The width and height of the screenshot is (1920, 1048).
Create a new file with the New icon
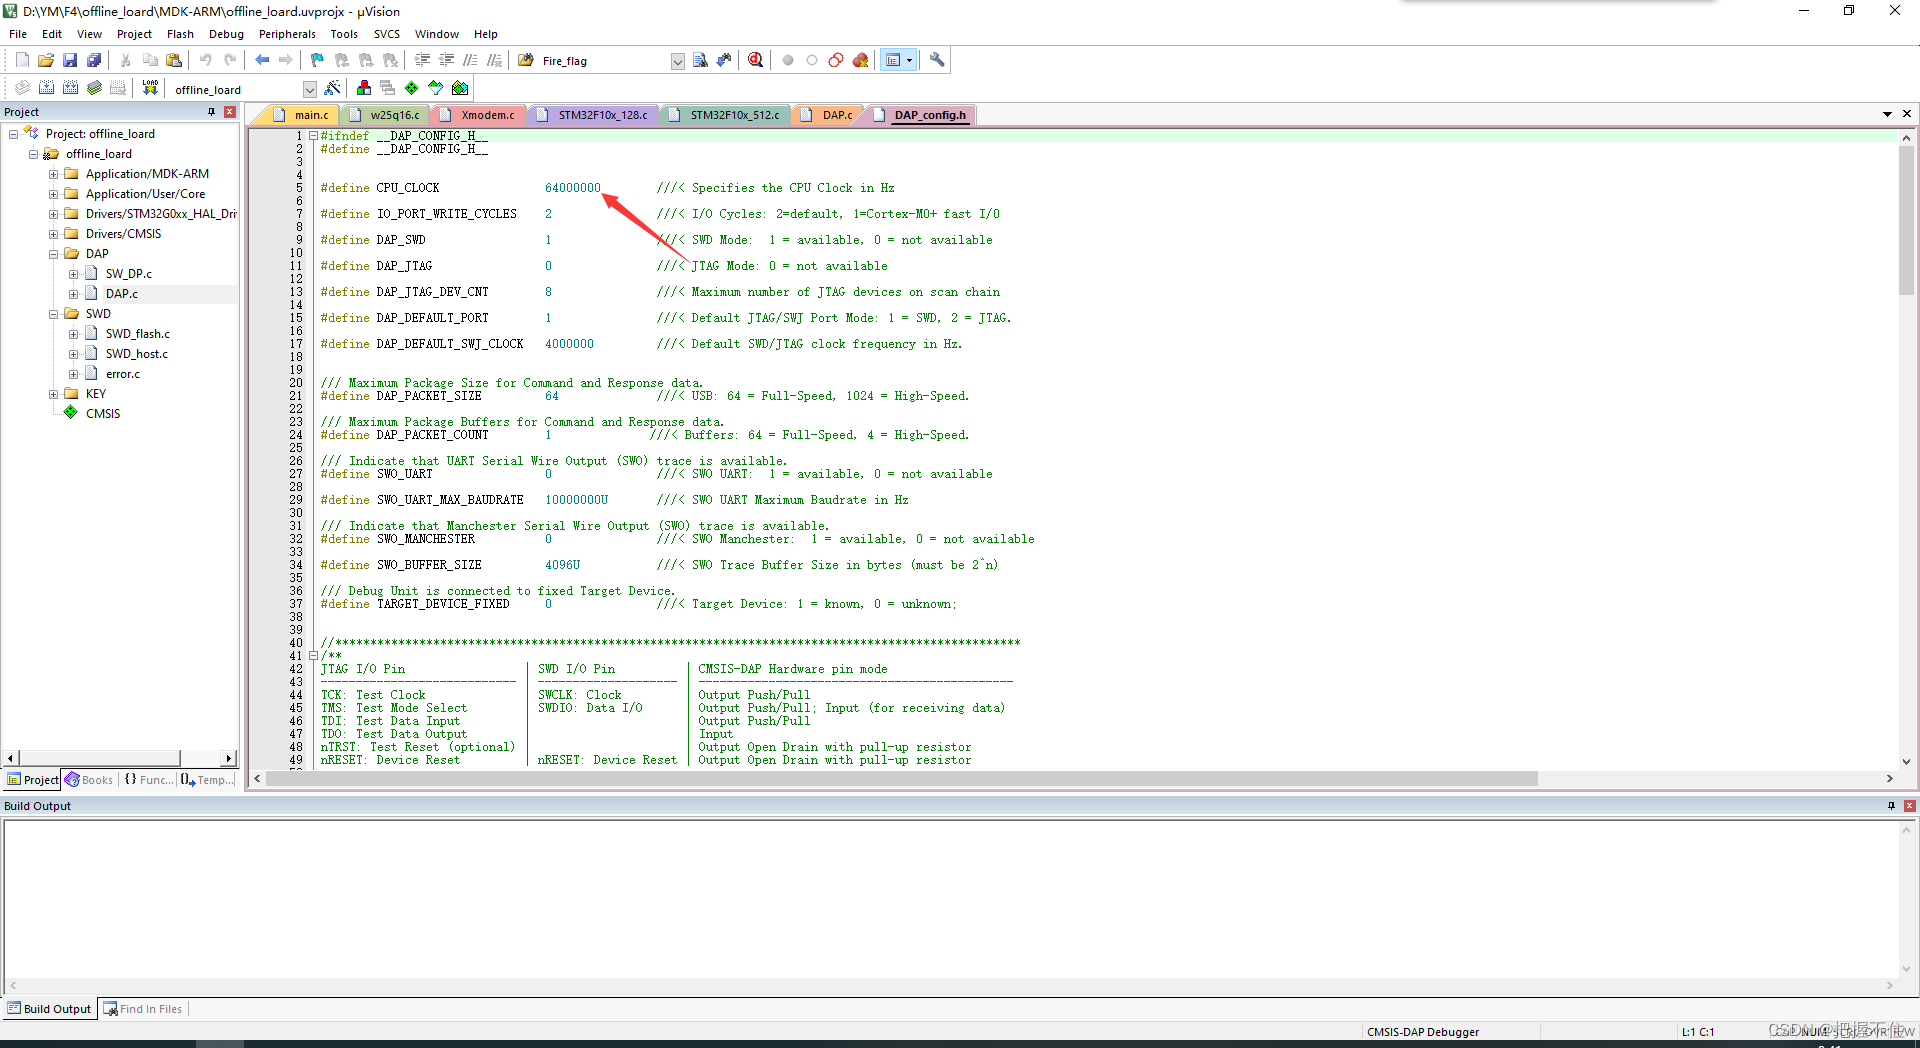[x=22, y=60]
